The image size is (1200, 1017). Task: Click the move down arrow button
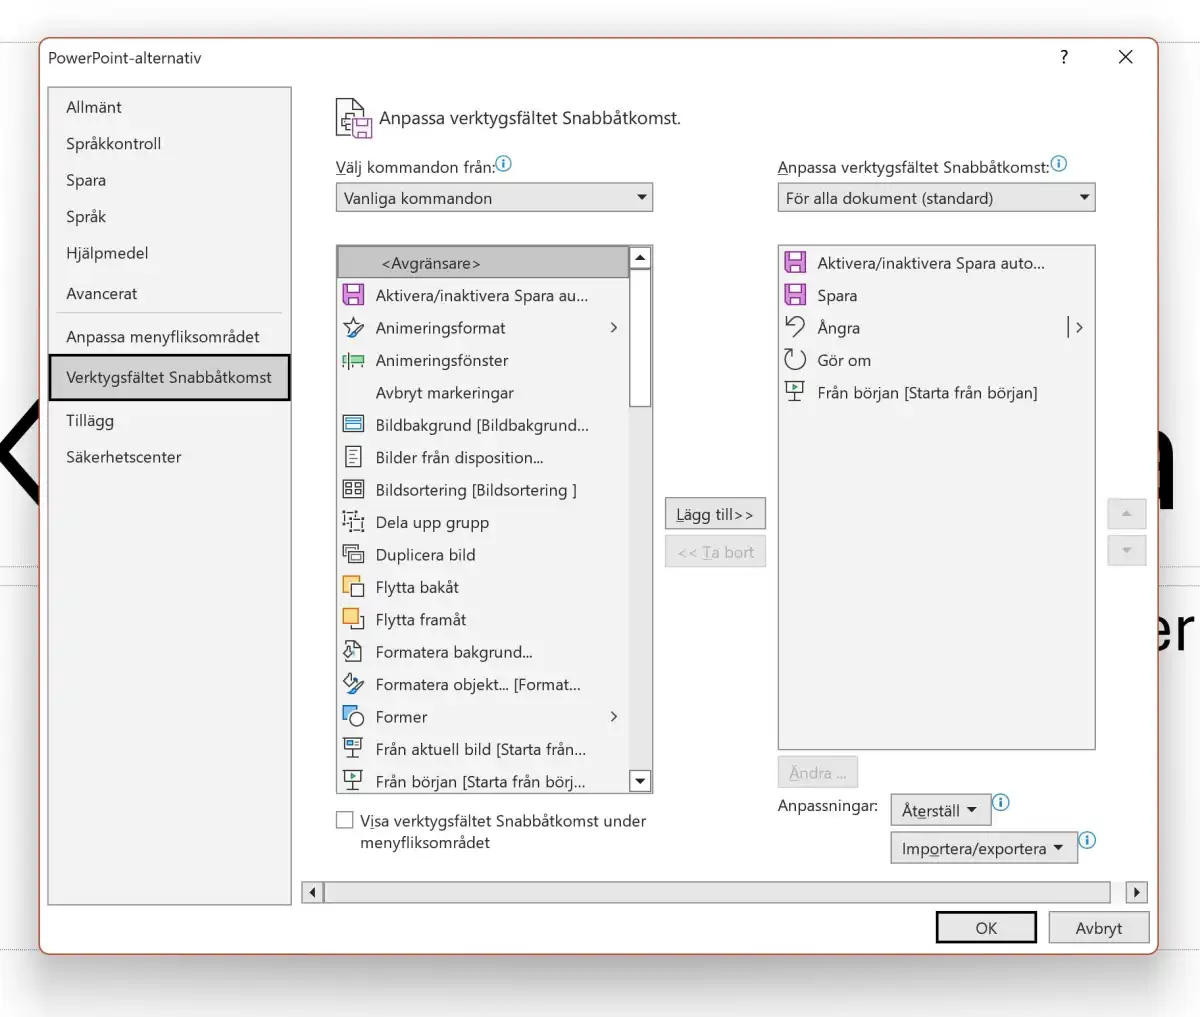coord(1127,550)
